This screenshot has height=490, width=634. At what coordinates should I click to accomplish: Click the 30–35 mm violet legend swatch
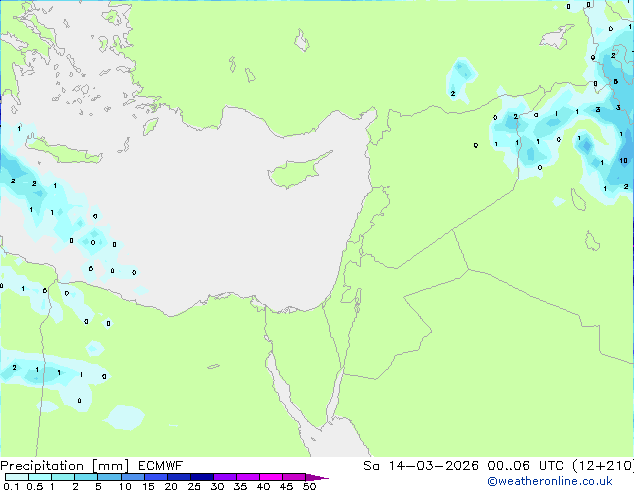coord(224,477)
